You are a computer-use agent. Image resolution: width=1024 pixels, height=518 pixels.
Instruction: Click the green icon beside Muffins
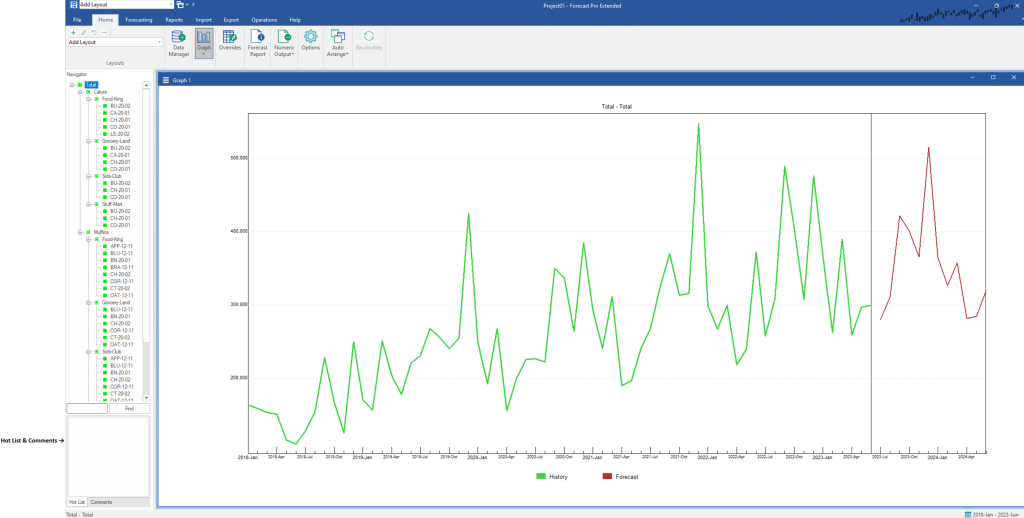click(x=88, y=233)
